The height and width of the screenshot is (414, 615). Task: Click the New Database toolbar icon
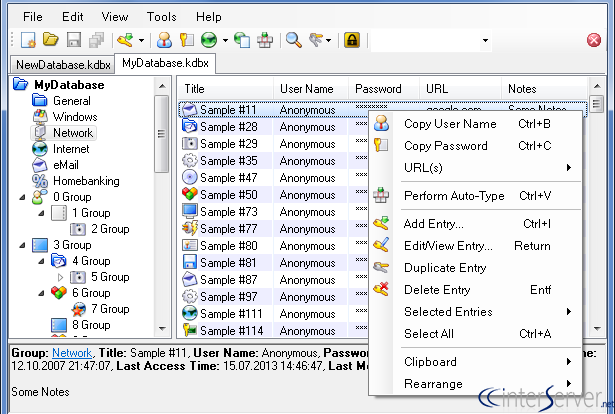pos(28,40)
